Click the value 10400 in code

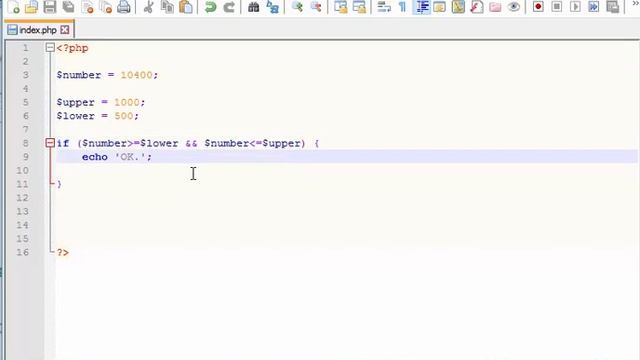click(136, 75)
